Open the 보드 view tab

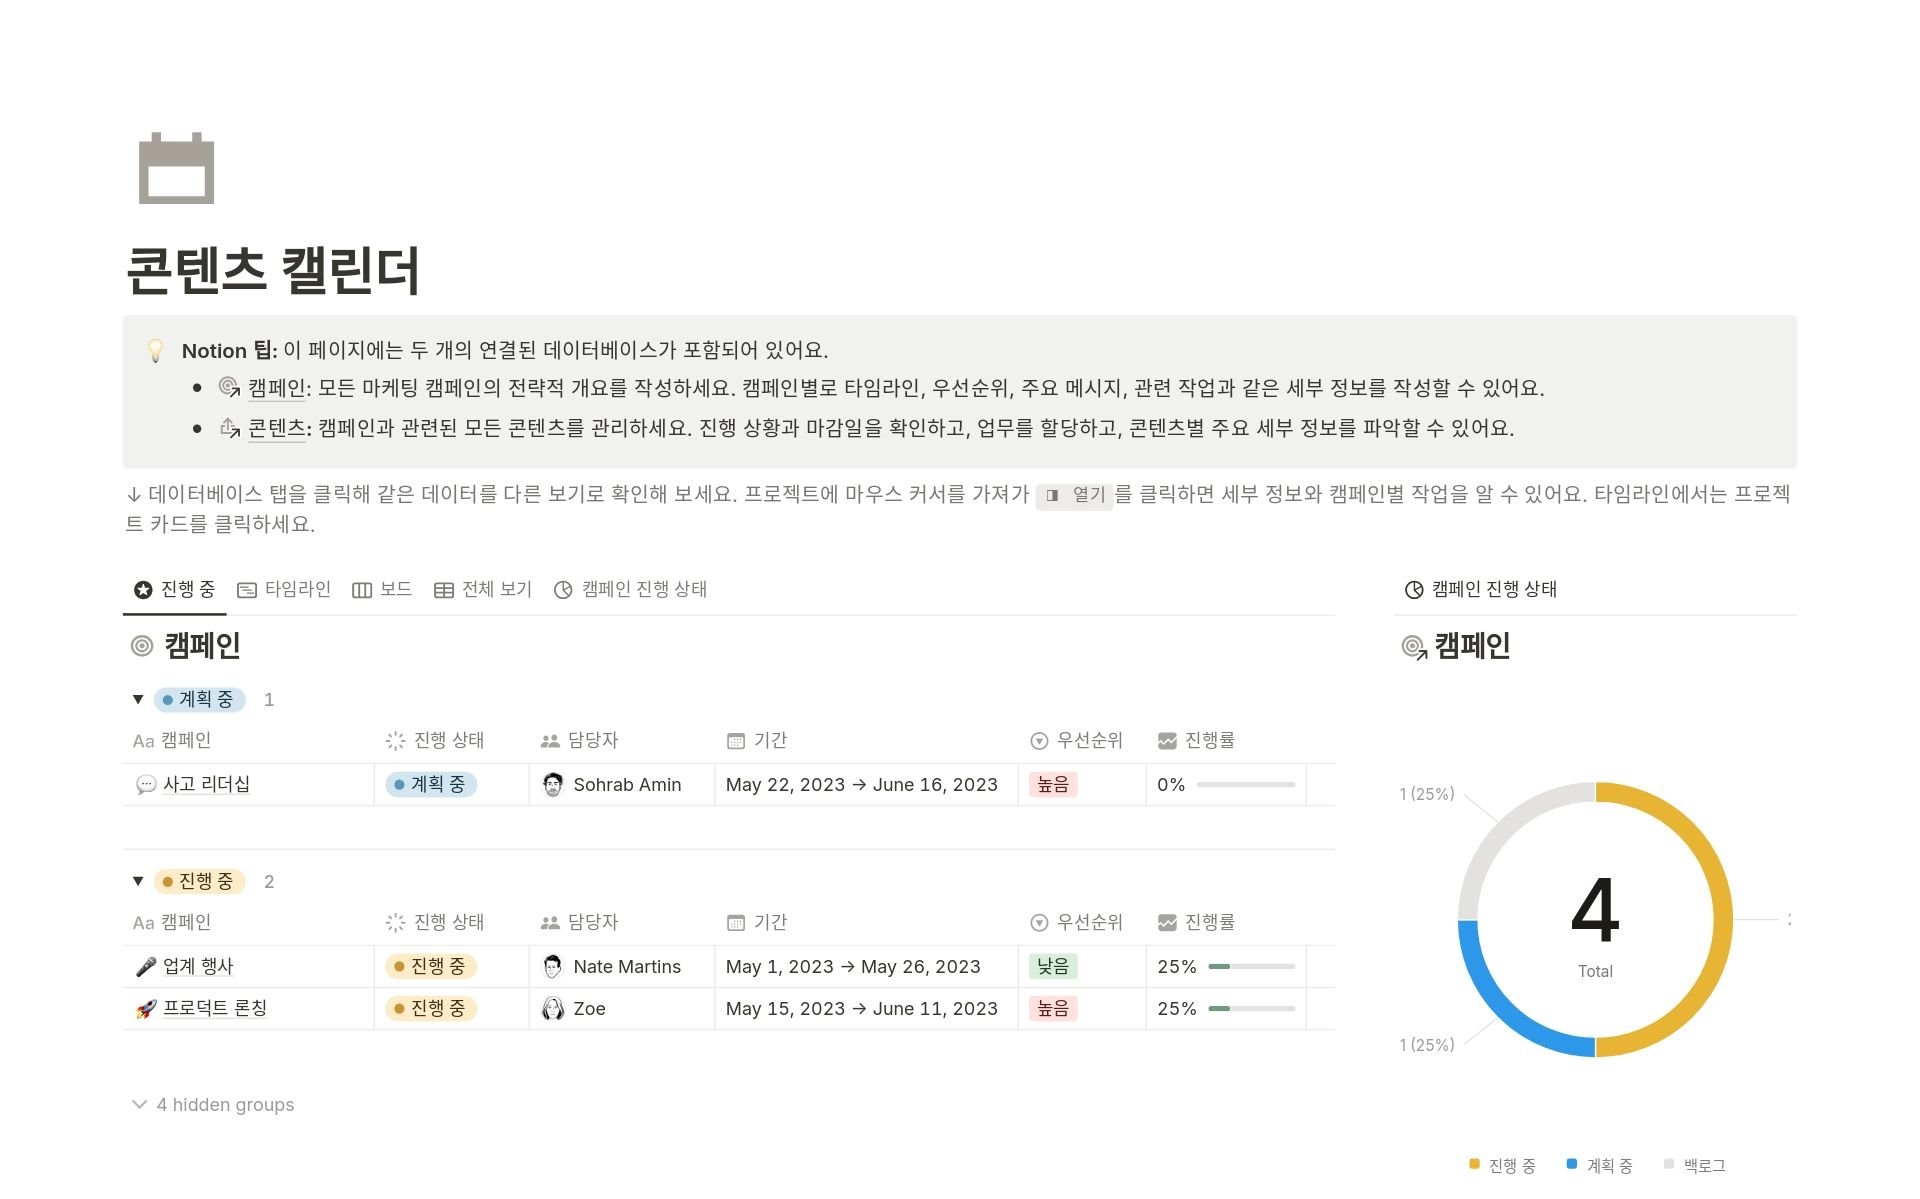393,589
